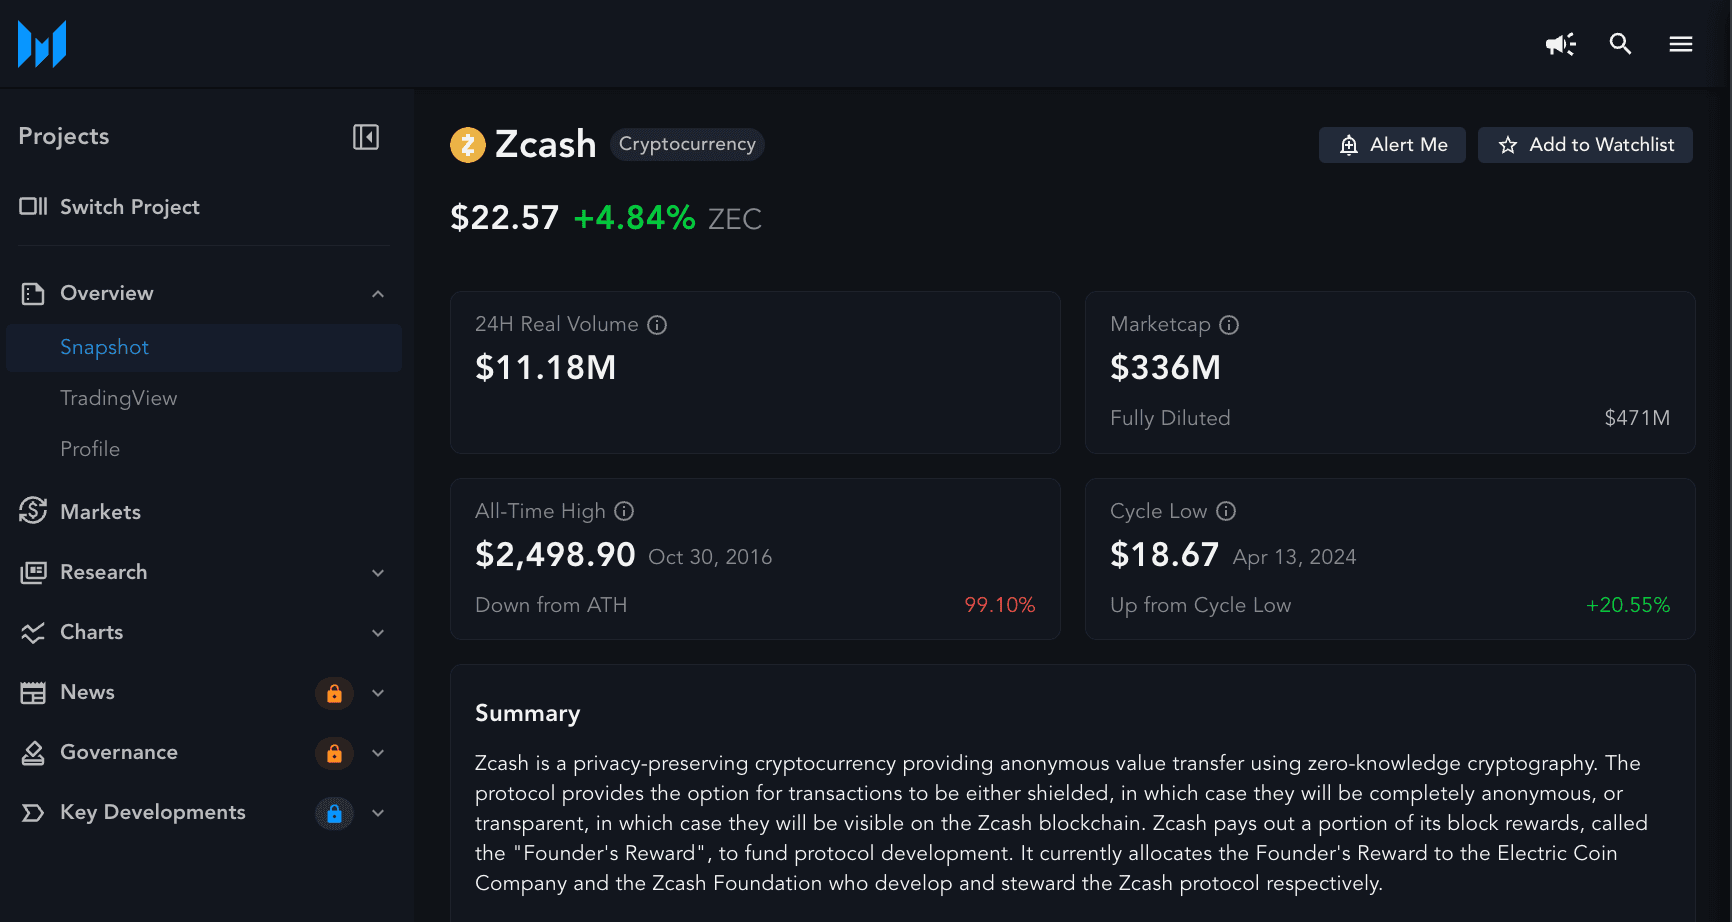This screenshot has width=1732, height=922.
Task: Click the info icon next to Marketcap
Action: tap(1229, 325)
